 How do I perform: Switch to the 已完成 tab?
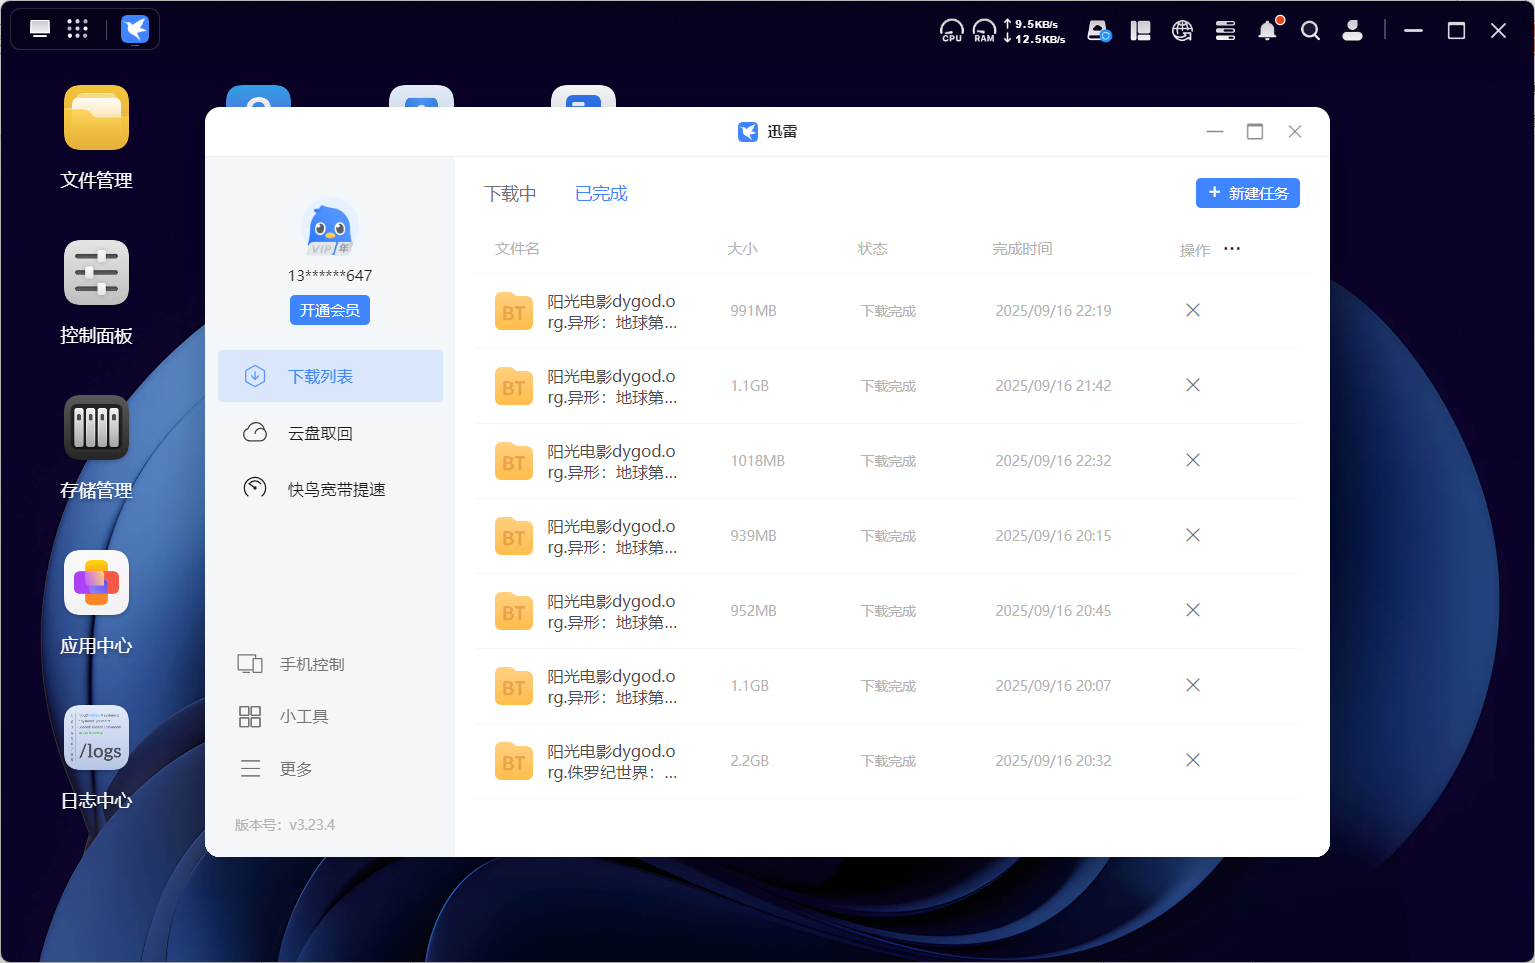click(601, 193)
